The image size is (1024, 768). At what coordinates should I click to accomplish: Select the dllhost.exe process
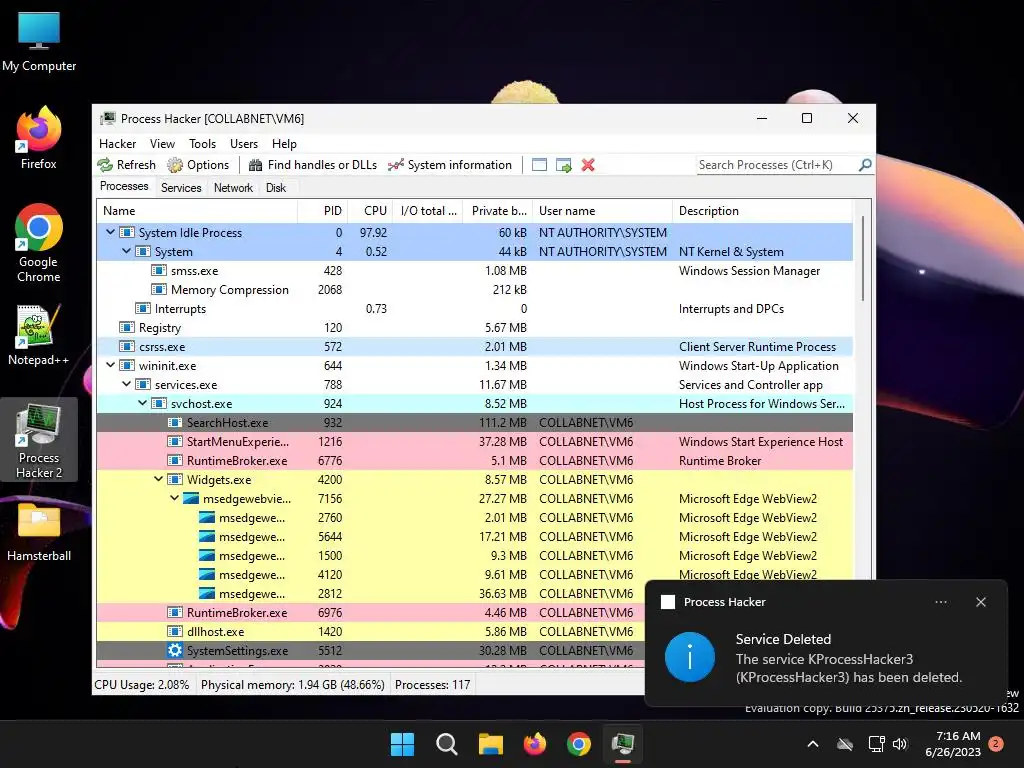370,632
